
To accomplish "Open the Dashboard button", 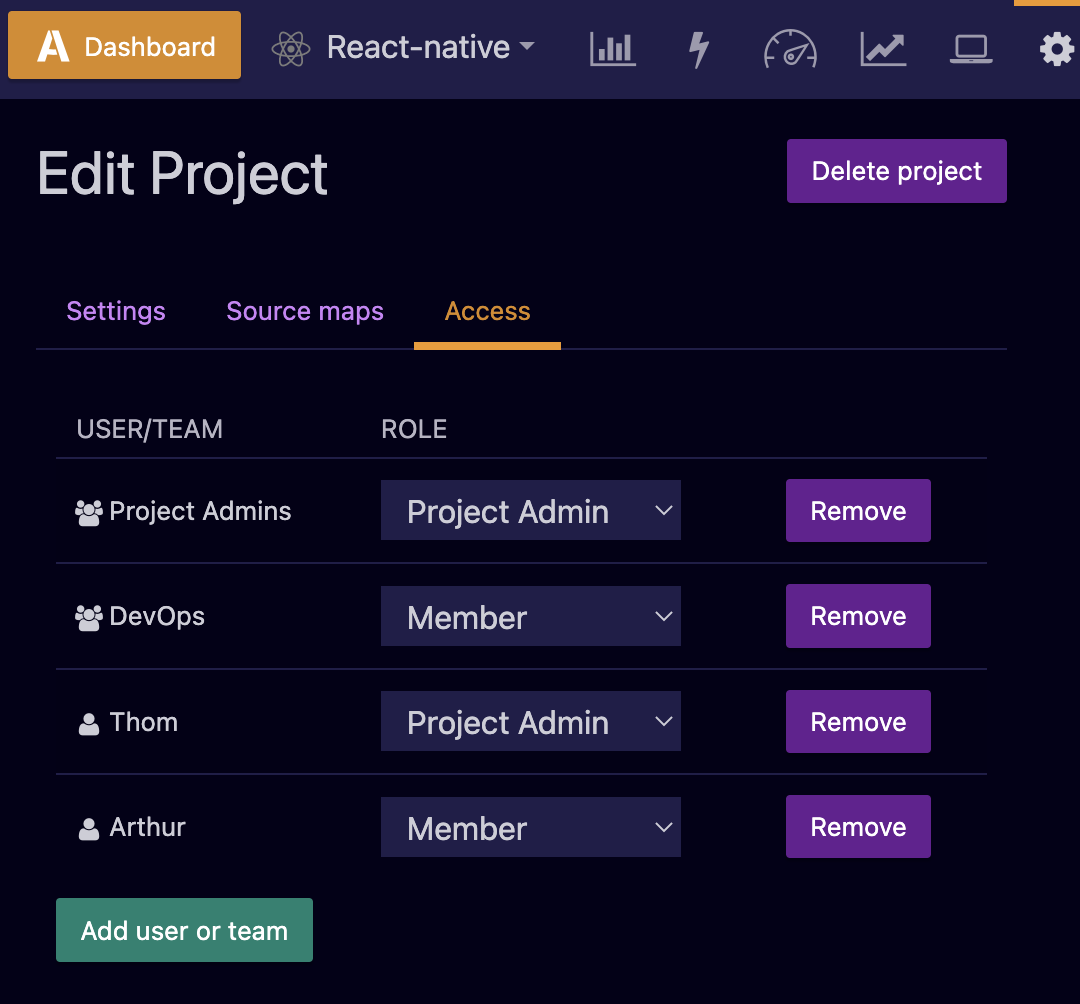I will coord(124,45).
